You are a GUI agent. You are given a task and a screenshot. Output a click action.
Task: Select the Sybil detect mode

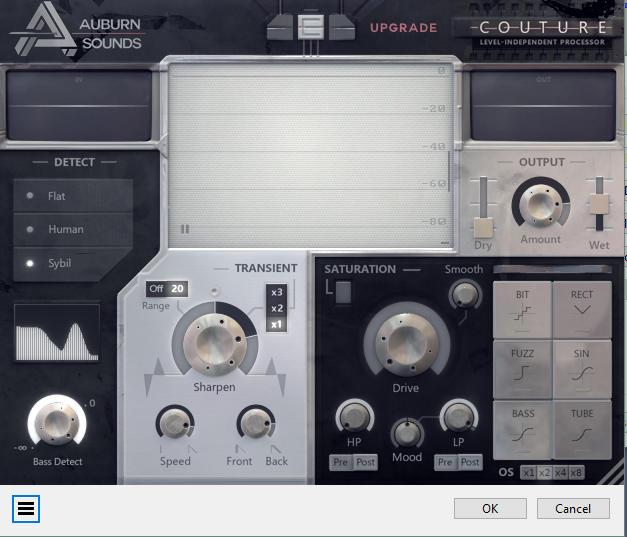(73, 263)
